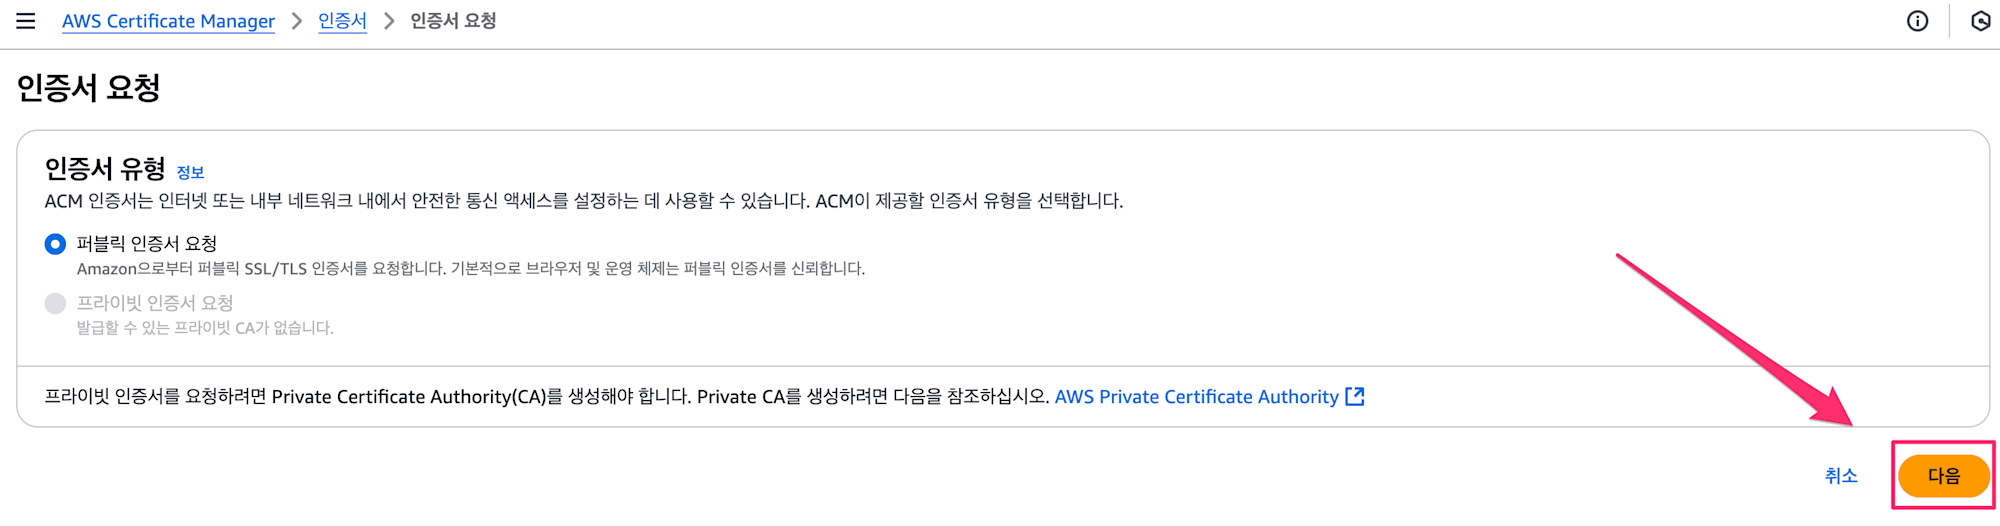Click the 취소 cancel button

tap(1841, 476)
